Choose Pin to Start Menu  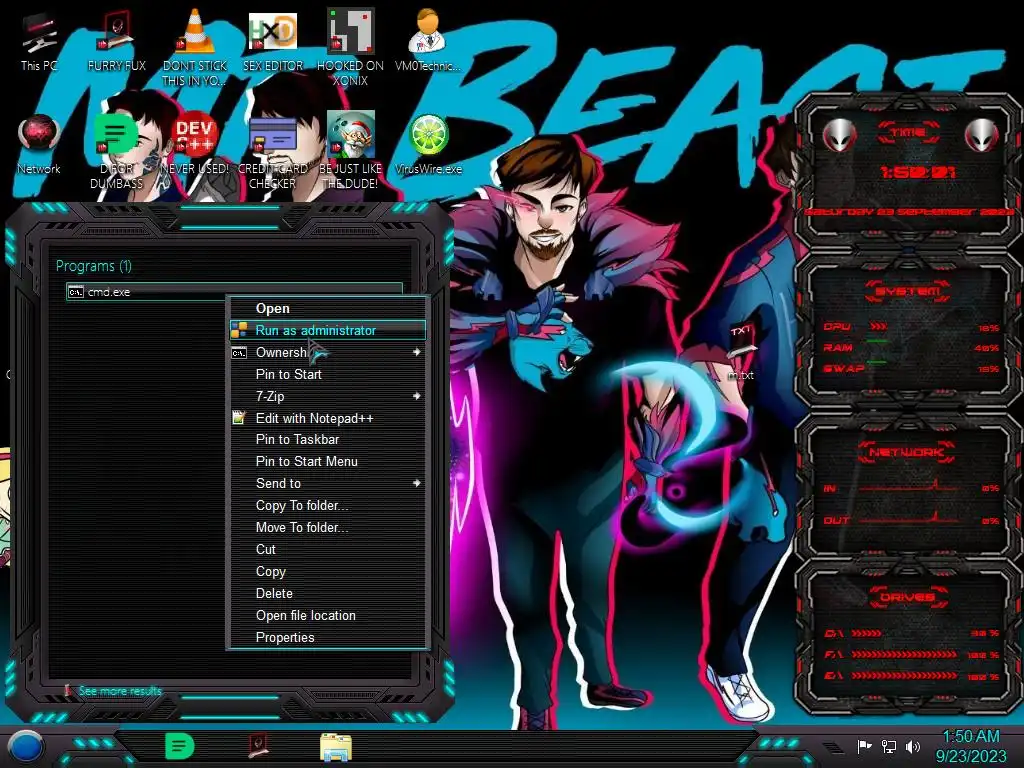(x=328, y=462)
